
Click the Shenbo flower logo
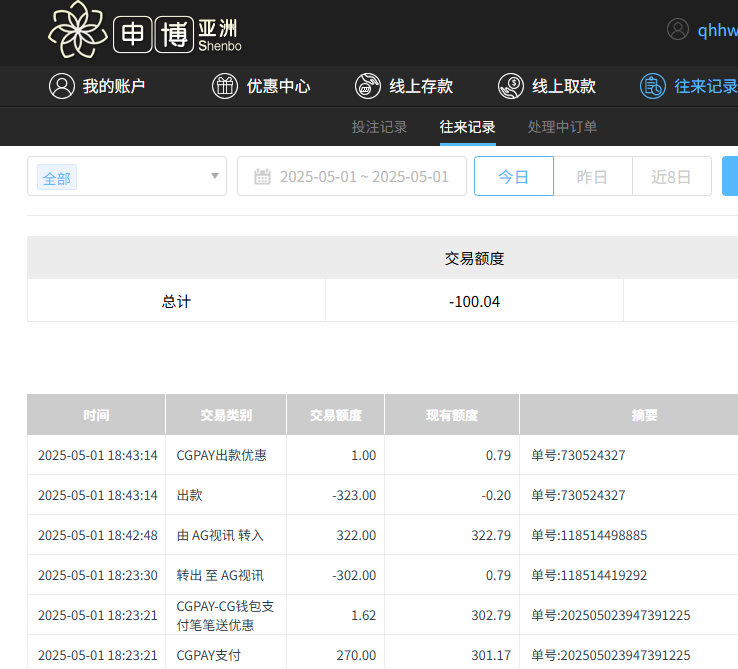coord(78,30)
